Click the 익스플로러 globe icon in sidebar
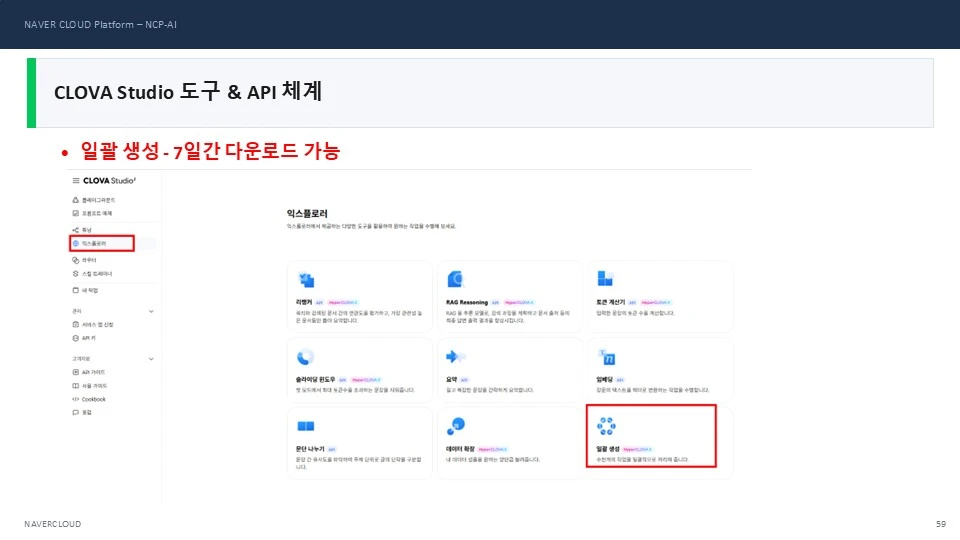Screen dimensions: 960x540 [x=76, y=244]
